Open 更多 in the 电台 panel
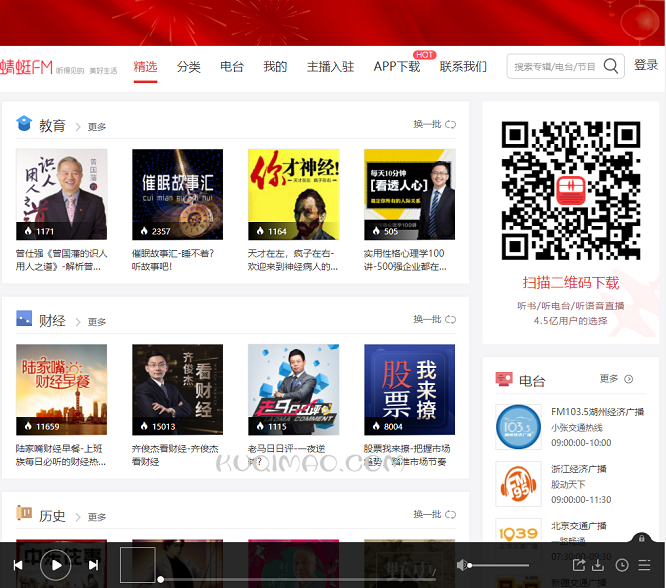The width and height of the screenshot is (666, 588). pyautogui.click(x=609, y=379)
